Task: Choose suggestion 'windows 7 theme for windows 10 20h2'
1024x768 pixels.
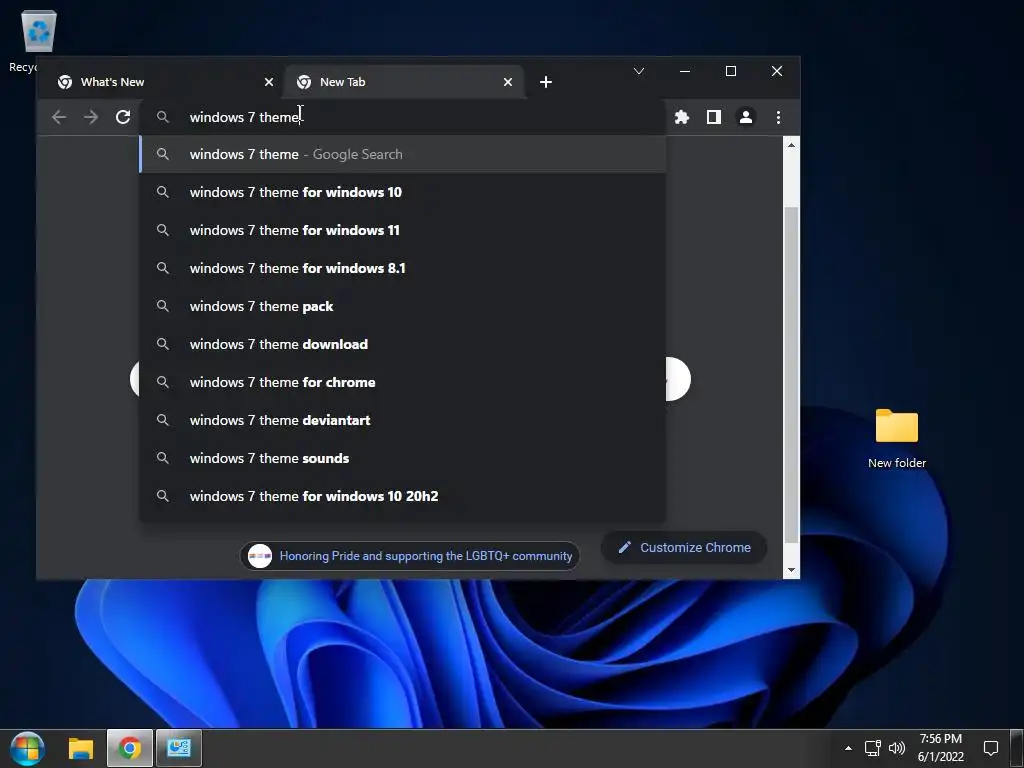Action: 403,496
